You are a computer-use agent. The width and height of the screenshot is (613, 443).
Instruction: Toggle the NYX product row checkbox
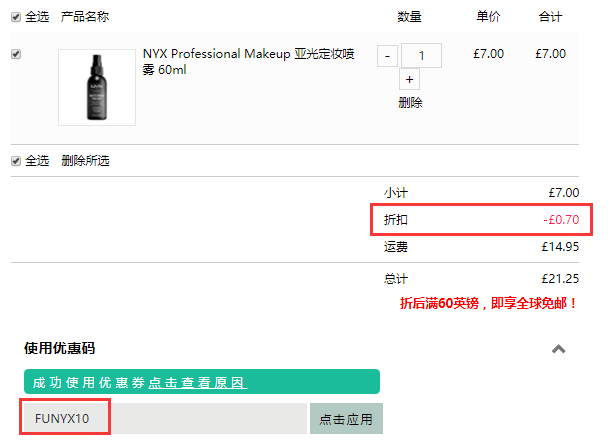(x=16, y=54)
